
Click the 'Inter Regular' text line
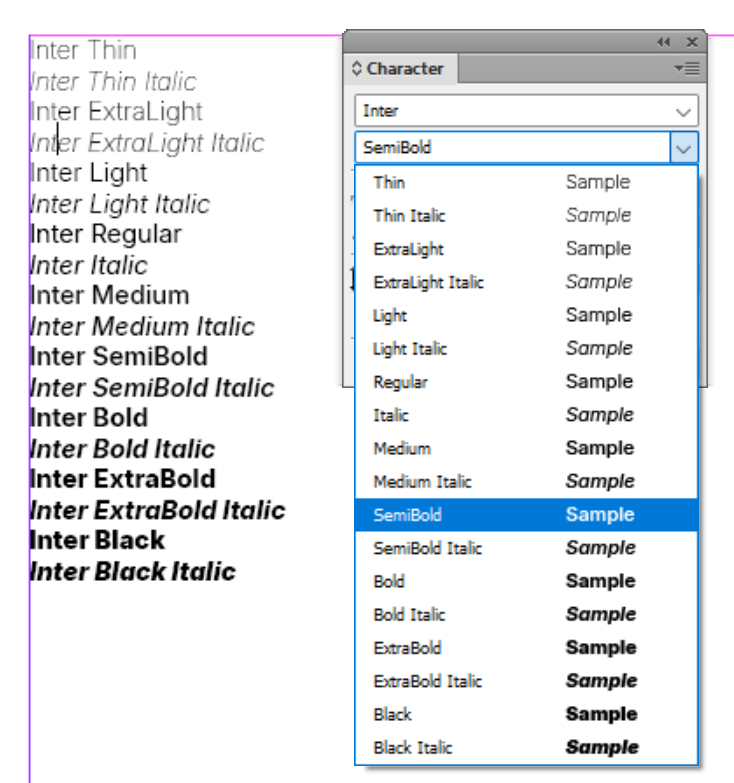(x=106, y=235)
